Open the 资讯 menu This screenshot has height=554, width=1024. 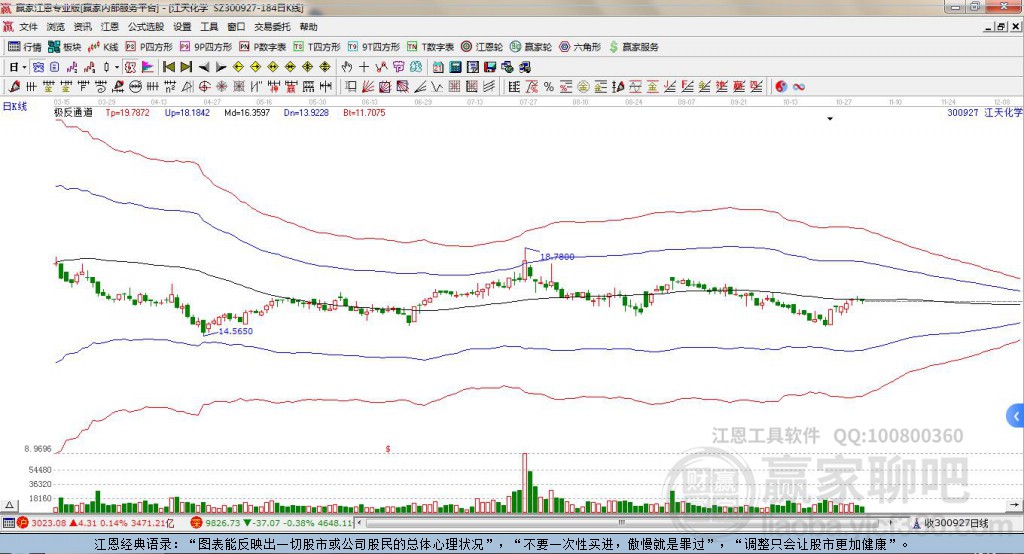click(x=82, y=27)
